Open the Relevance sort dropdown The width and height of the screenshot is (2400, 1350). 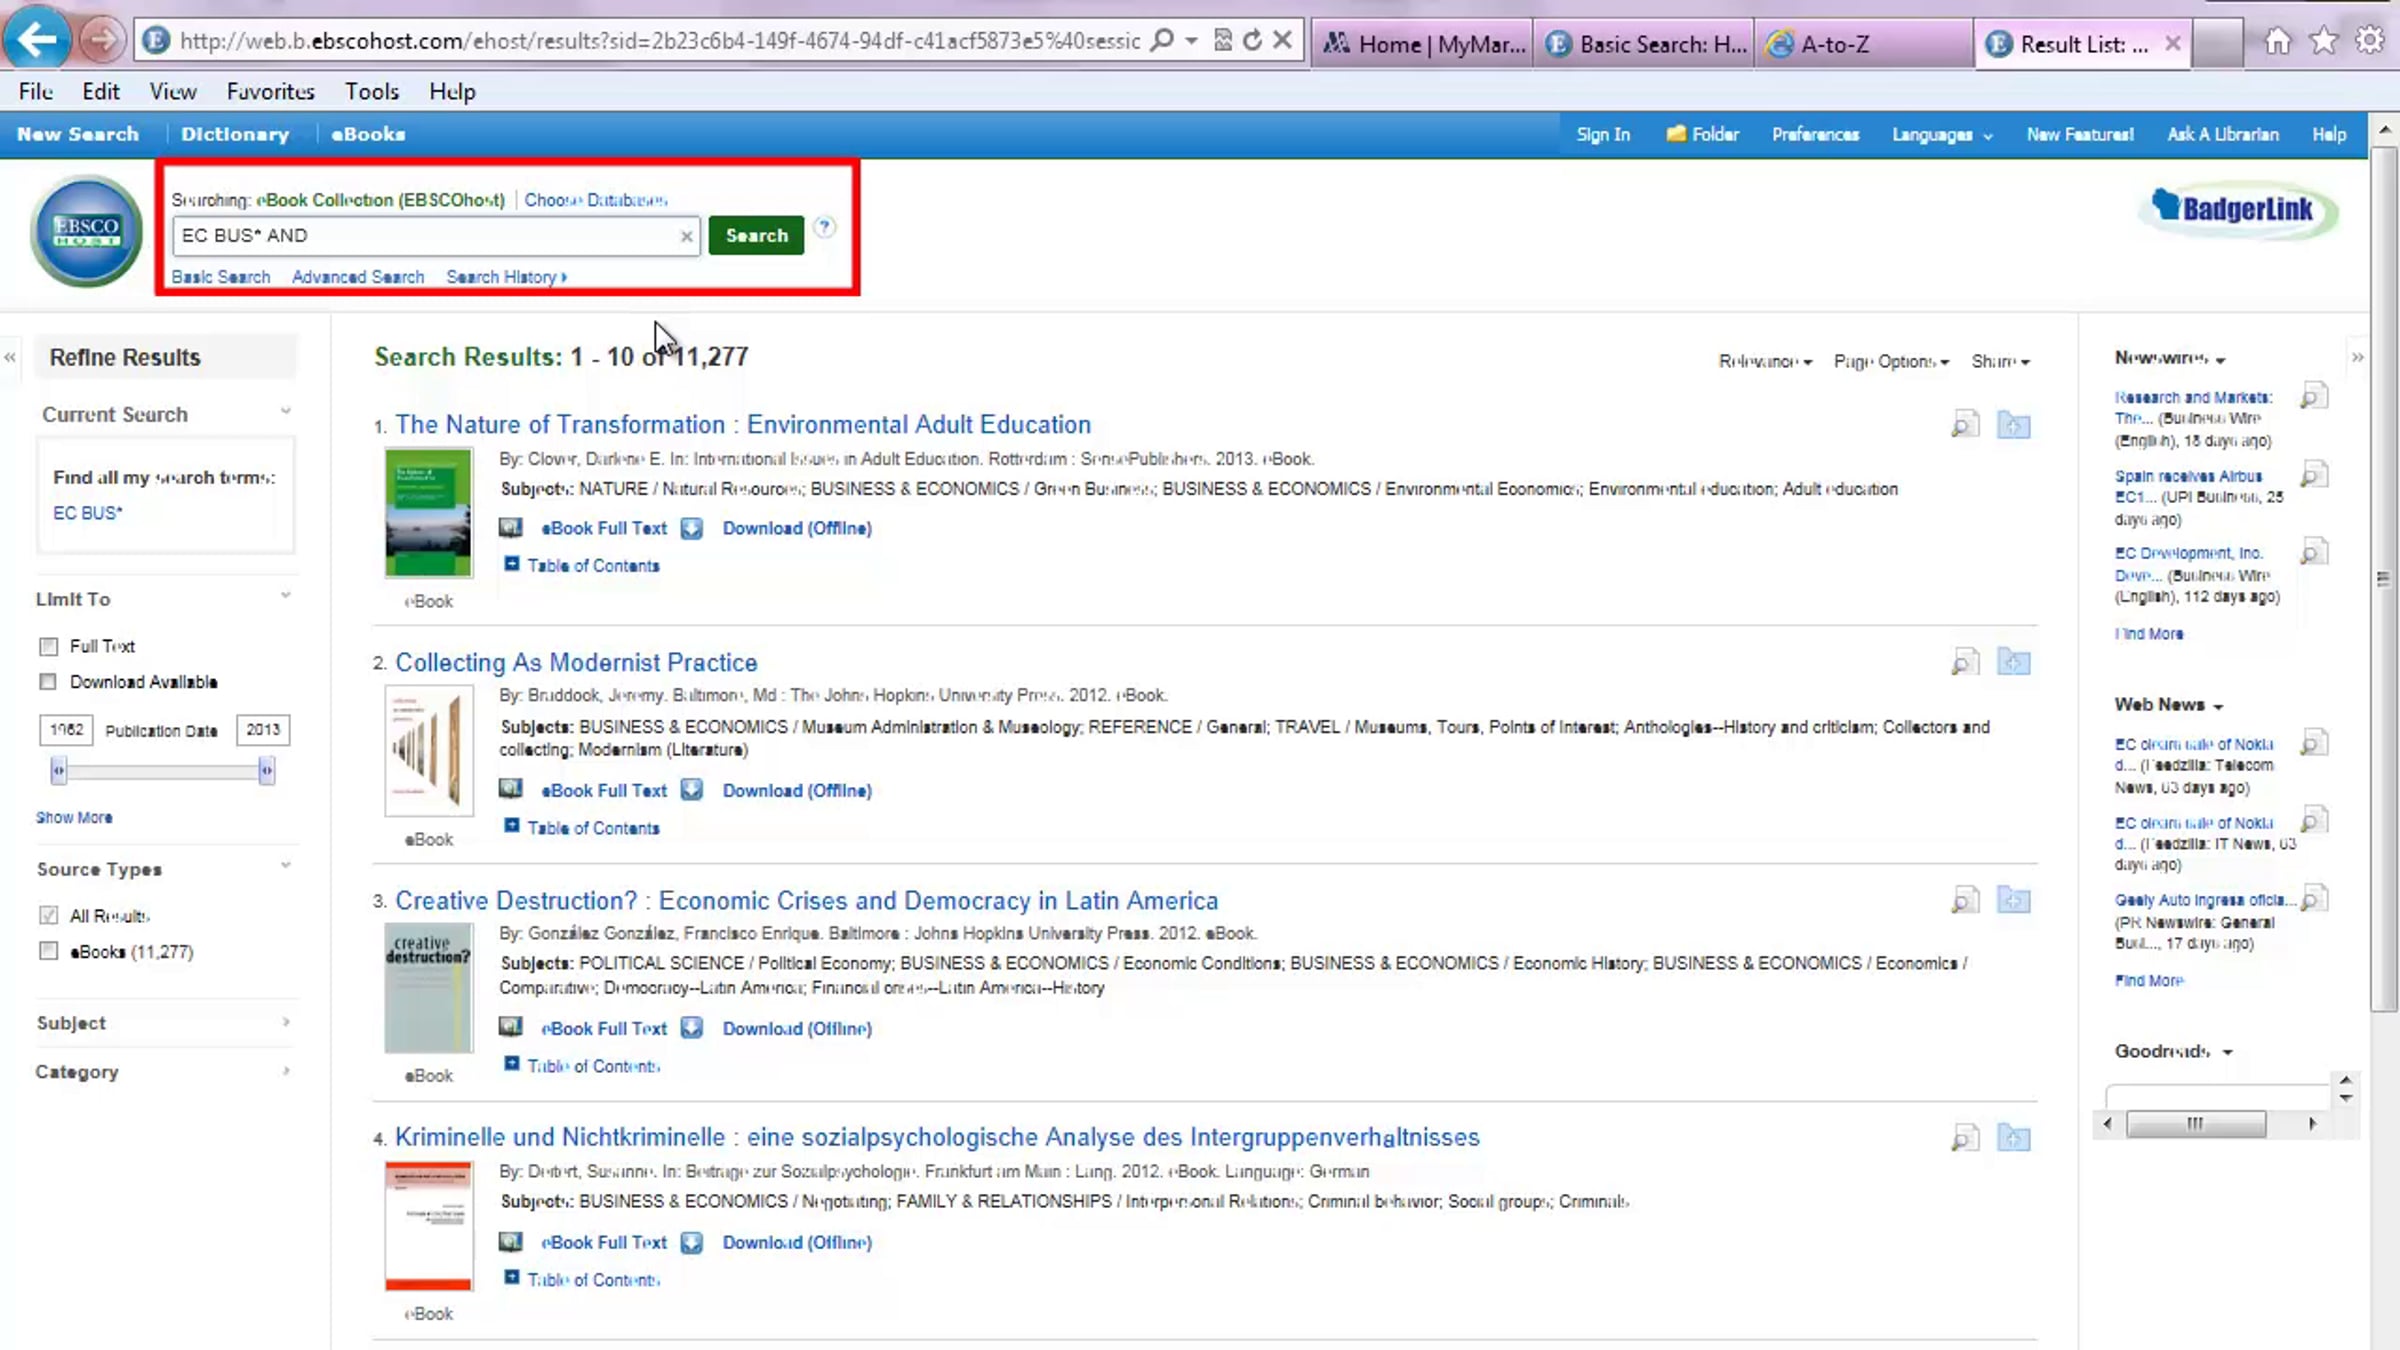point(1764,361)
